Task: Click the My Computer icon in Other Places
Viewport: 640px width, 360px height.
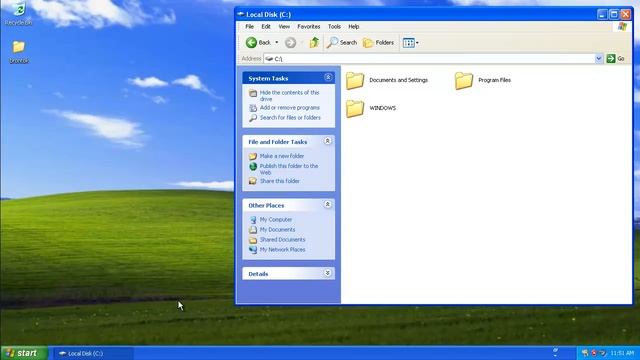Action: (253, 220)
